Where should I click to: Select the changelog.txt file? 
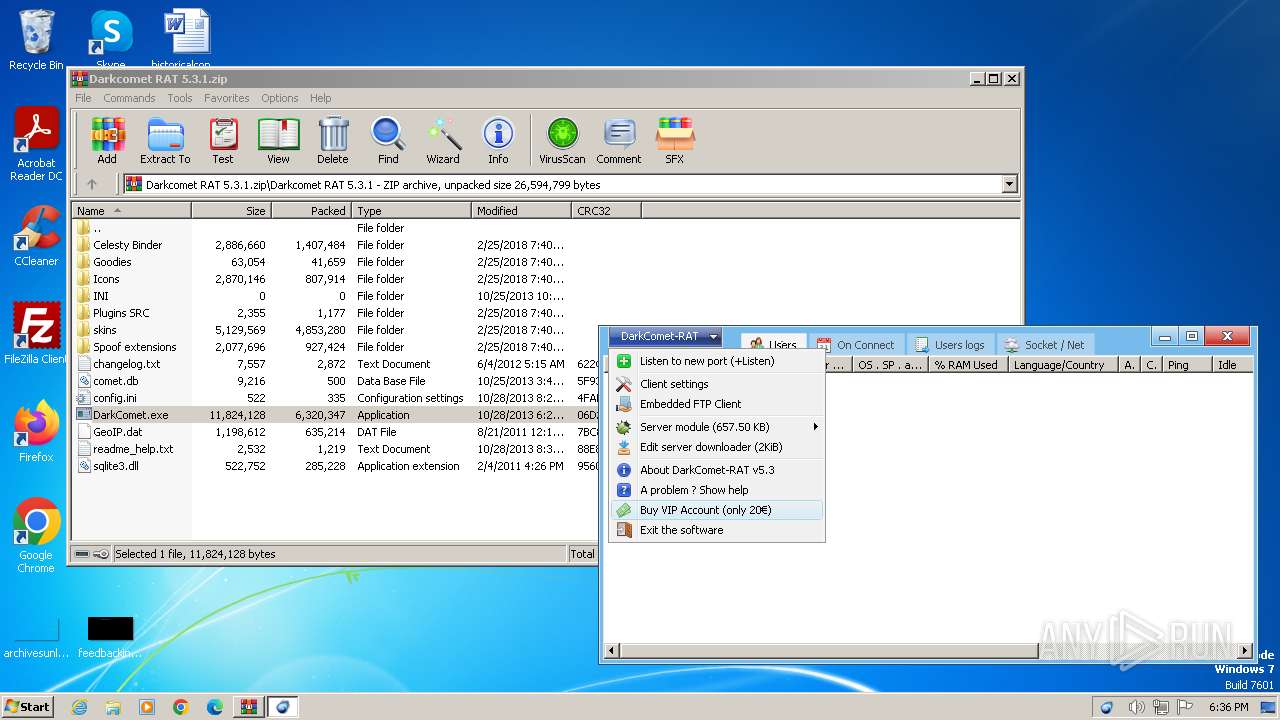(126, 364)
